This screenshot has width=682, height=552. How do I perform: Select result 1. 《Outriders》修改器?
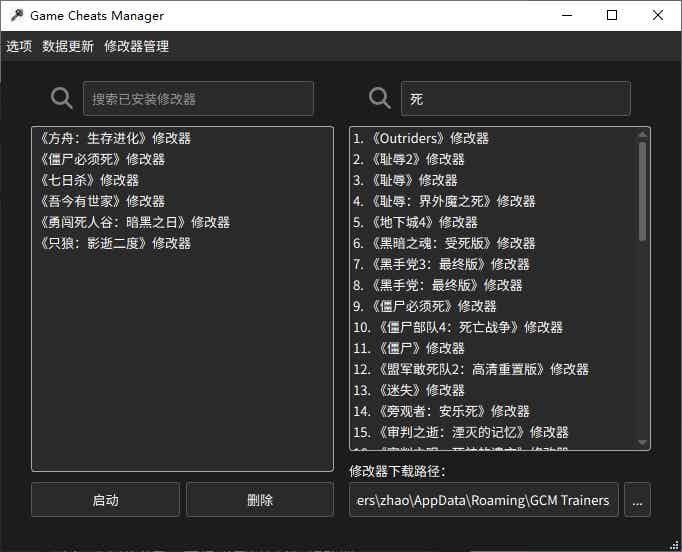pyautogui.click(x=494, y=138)
